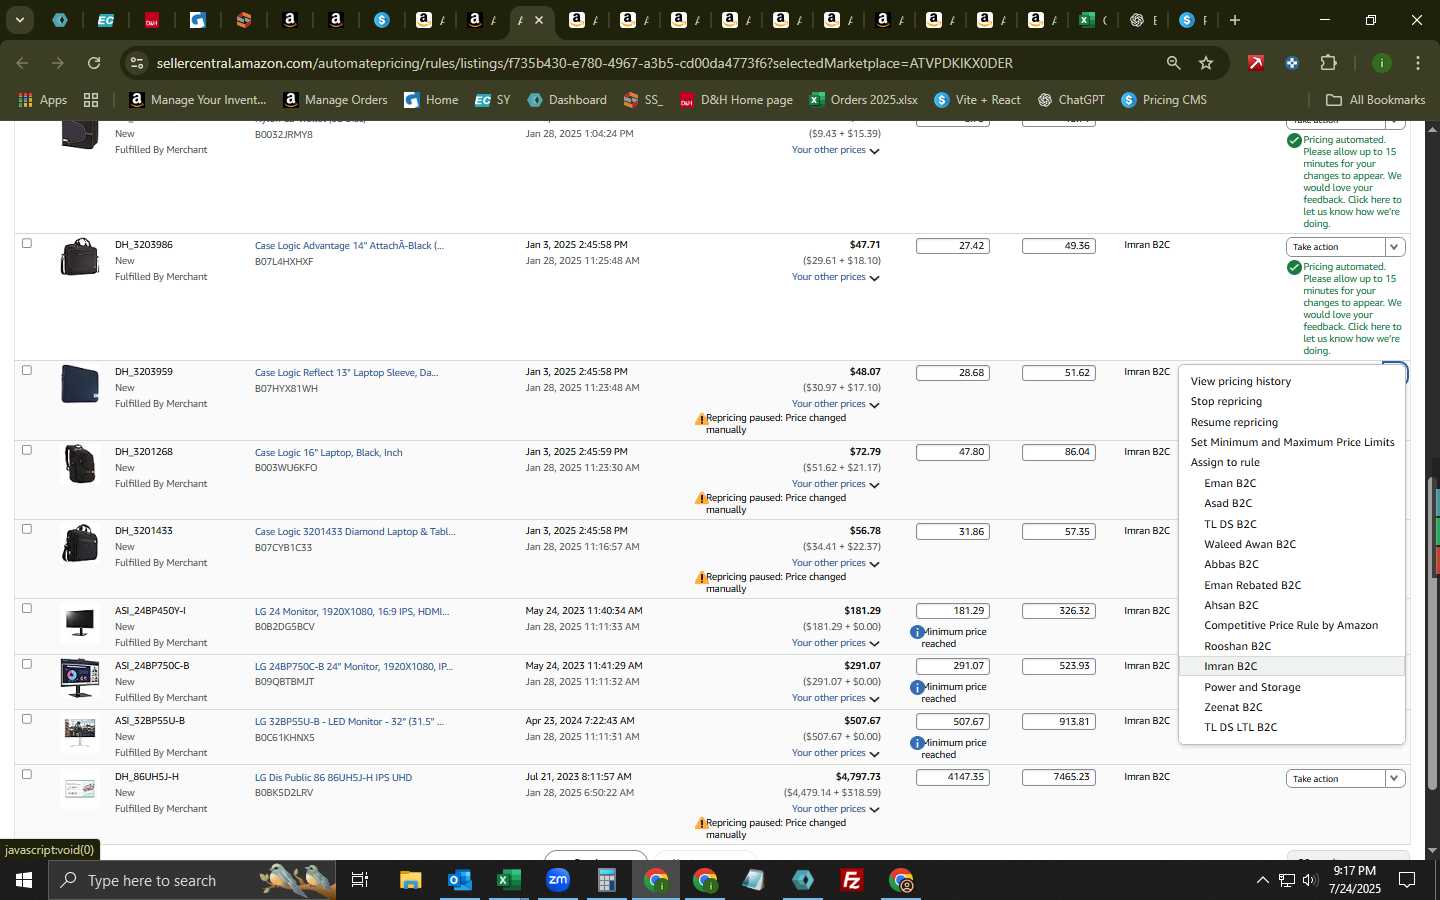Select the checkbox for DH_86UH5J-H
The height and width of the screenshot is (900, 1440).
click(27, 774)
